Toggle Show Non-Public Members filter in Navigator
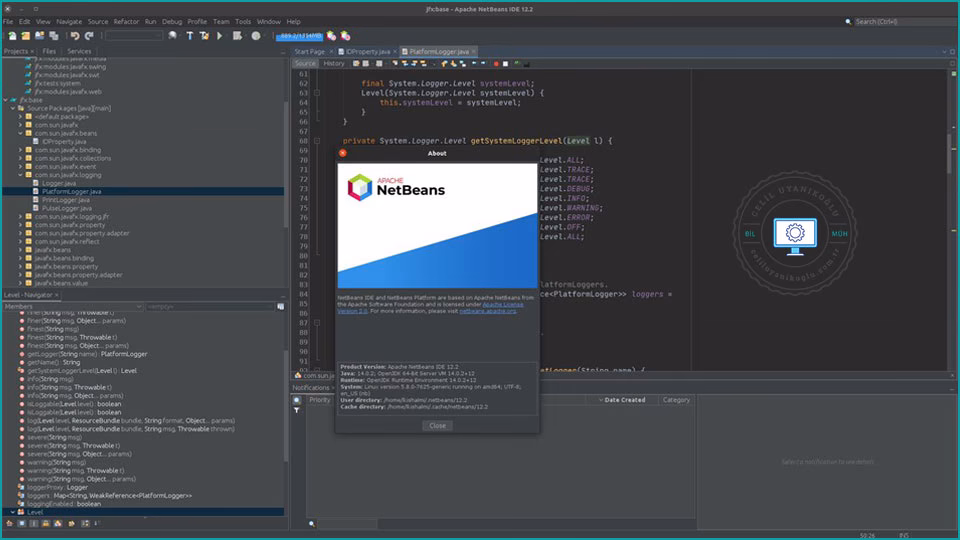This screenshot has height=540, width=960. tap(45, 523)
